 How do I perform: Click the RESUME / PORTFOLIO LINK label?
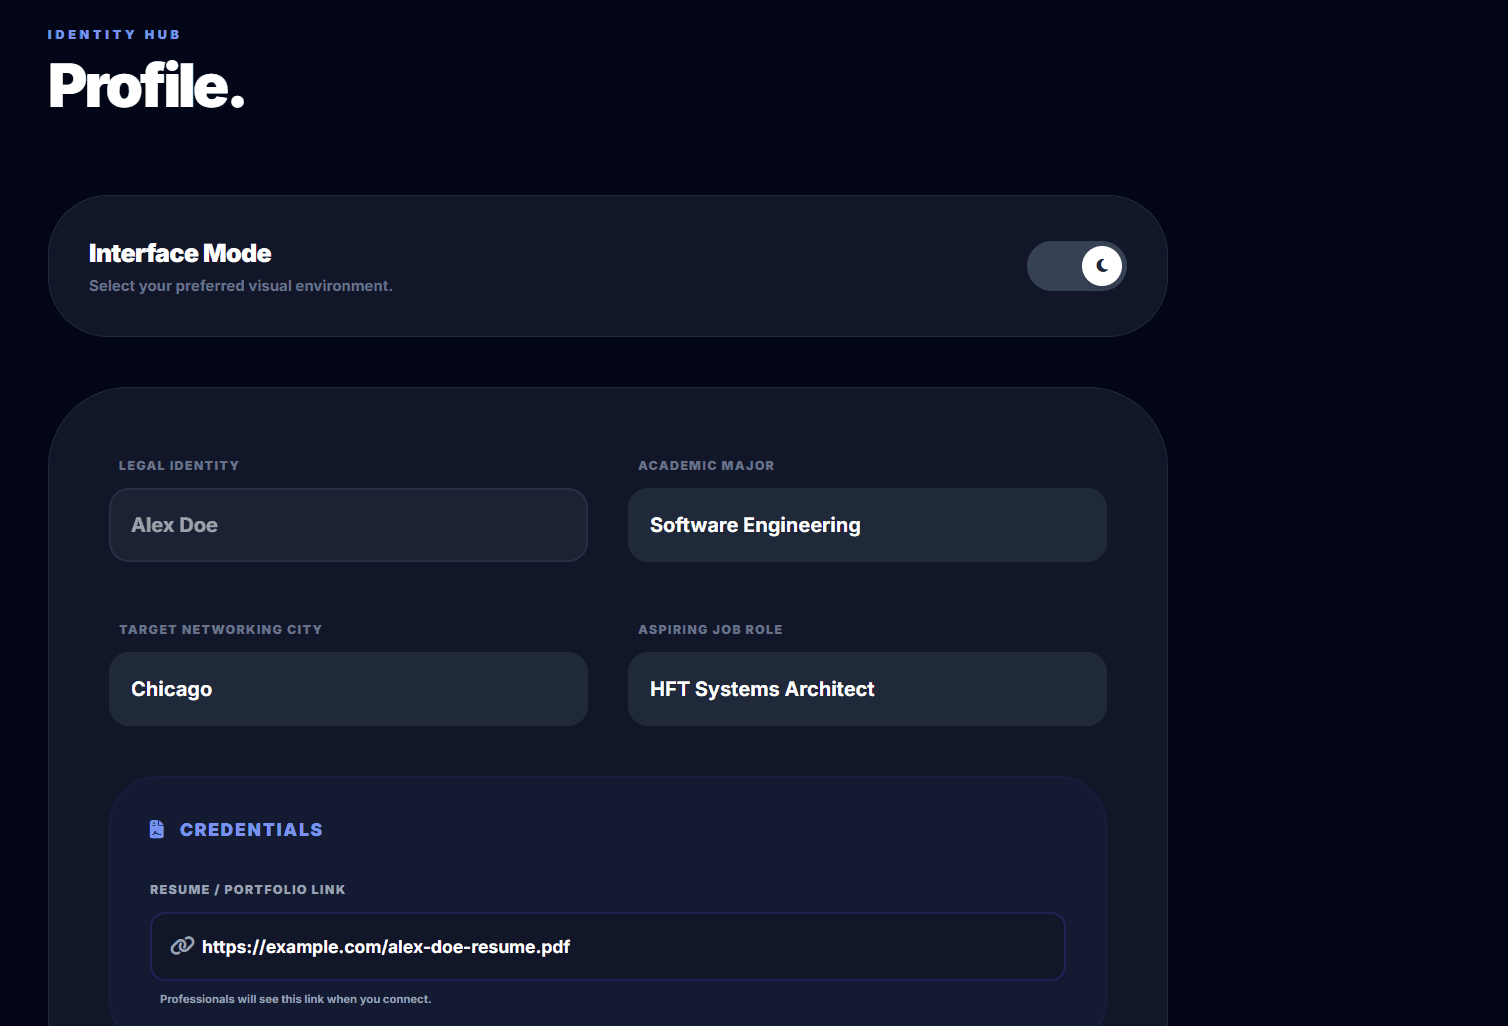tap(246, 889)
